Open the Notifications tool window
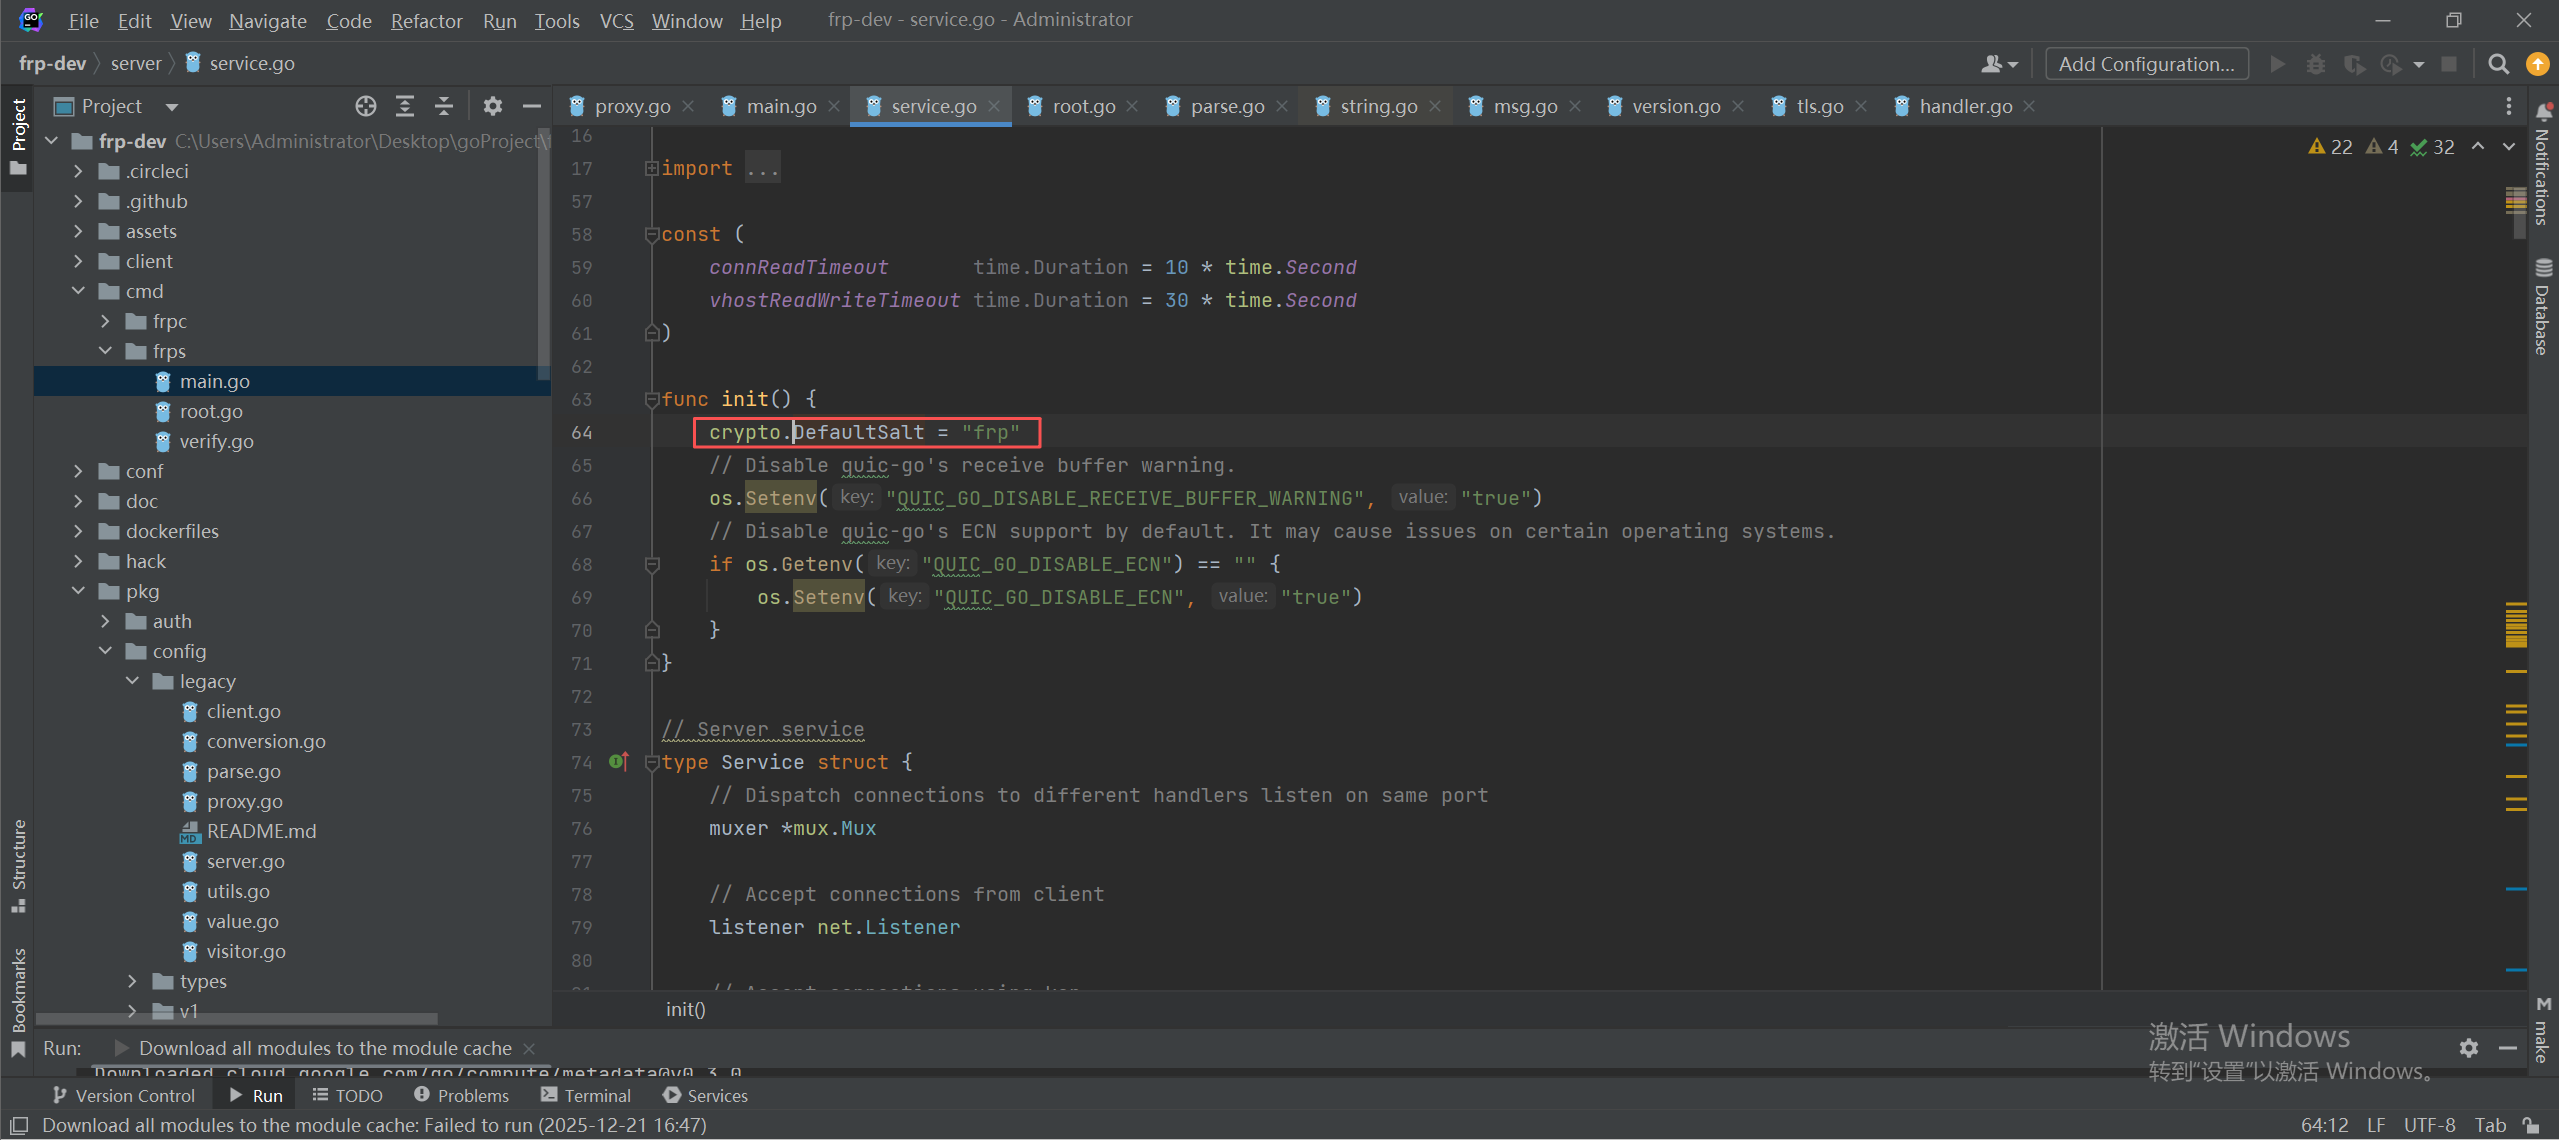The width and height of the screenshot is (2559, 1140). click(x=2543, y=165)
